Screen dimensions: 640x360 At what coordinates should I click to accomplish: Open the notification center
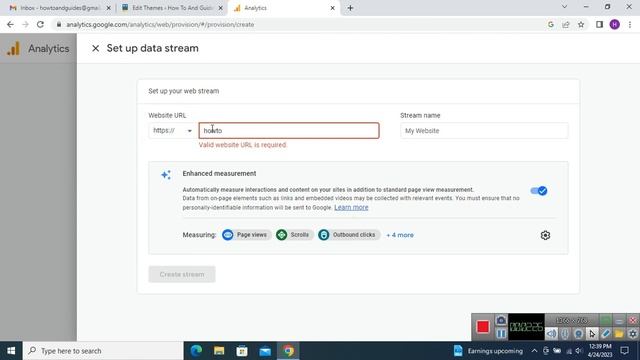pos(624,351)
